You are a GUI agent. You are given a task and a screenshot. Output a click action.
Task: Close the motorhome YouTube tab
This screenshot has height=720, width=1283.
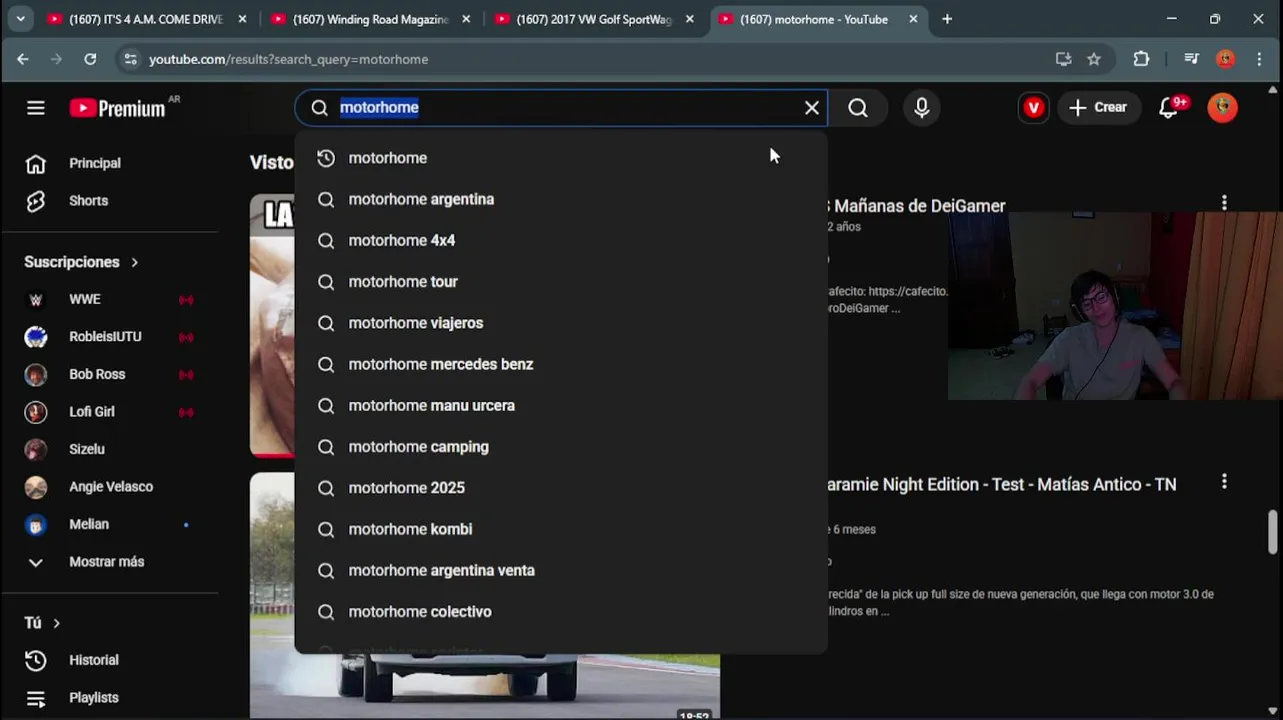tap(913, 19)
